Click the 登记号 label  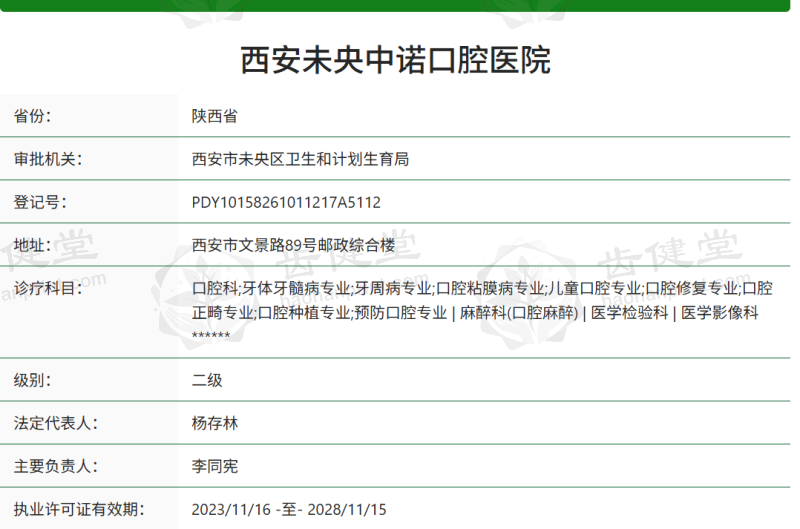point(40,202)
